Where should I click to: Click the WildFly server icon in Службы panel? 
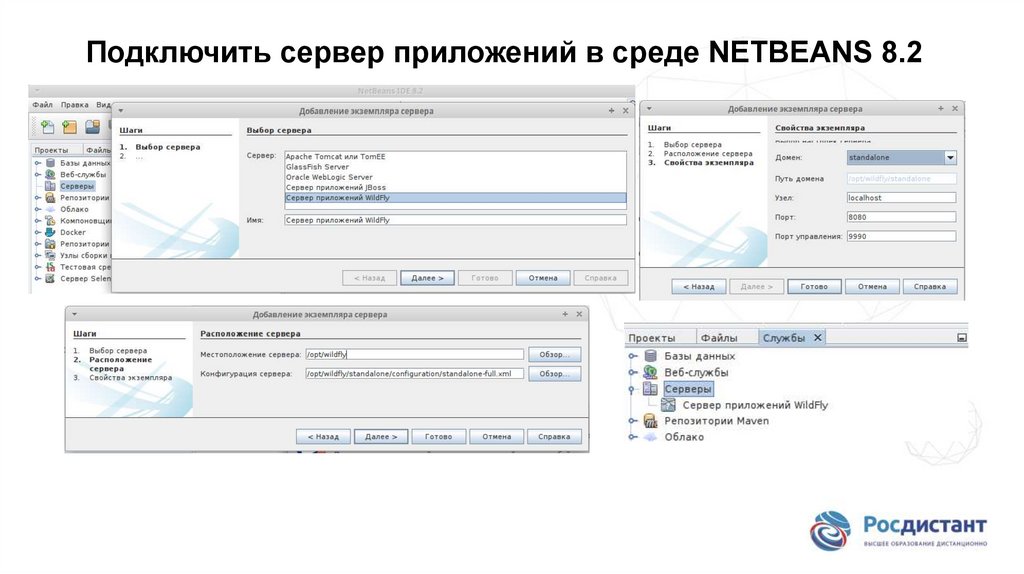point(668,405)
